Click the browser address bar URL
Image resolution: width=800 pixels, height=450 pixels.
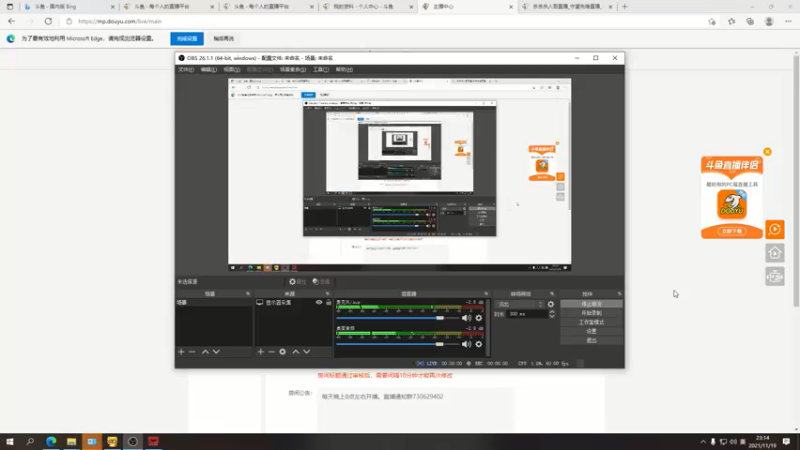(x=120, y=21)
